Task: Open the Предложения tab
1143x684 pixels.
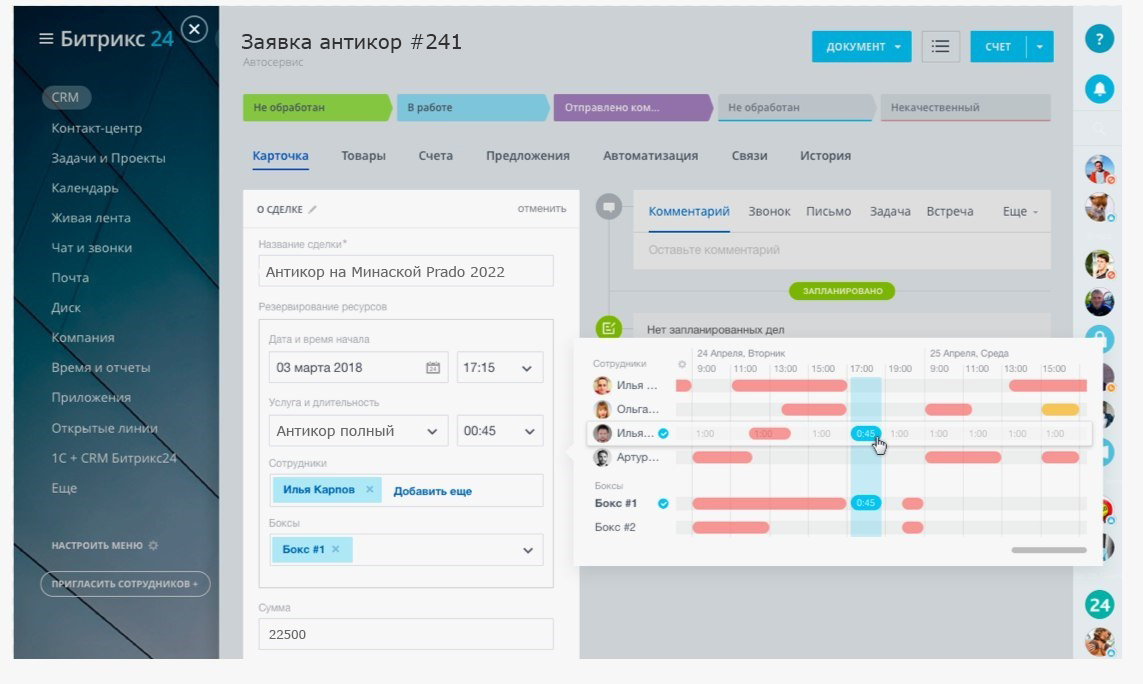Action: [528, 155]
